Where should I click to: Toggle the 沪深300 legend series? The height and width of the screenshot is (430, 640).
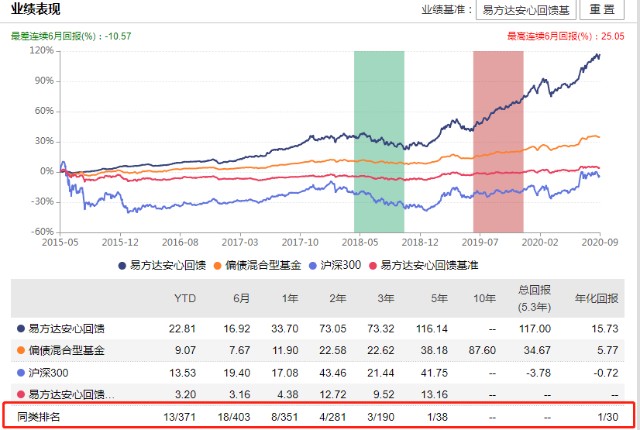click(335, 266)
